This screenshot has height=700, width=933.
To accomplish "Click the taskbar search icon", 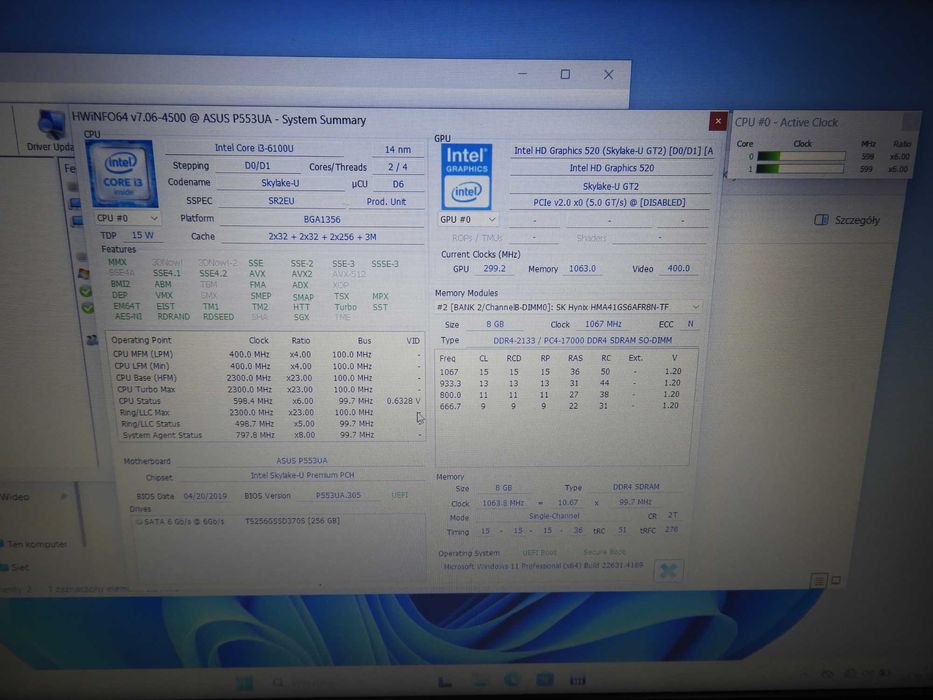I will (278, 683).
